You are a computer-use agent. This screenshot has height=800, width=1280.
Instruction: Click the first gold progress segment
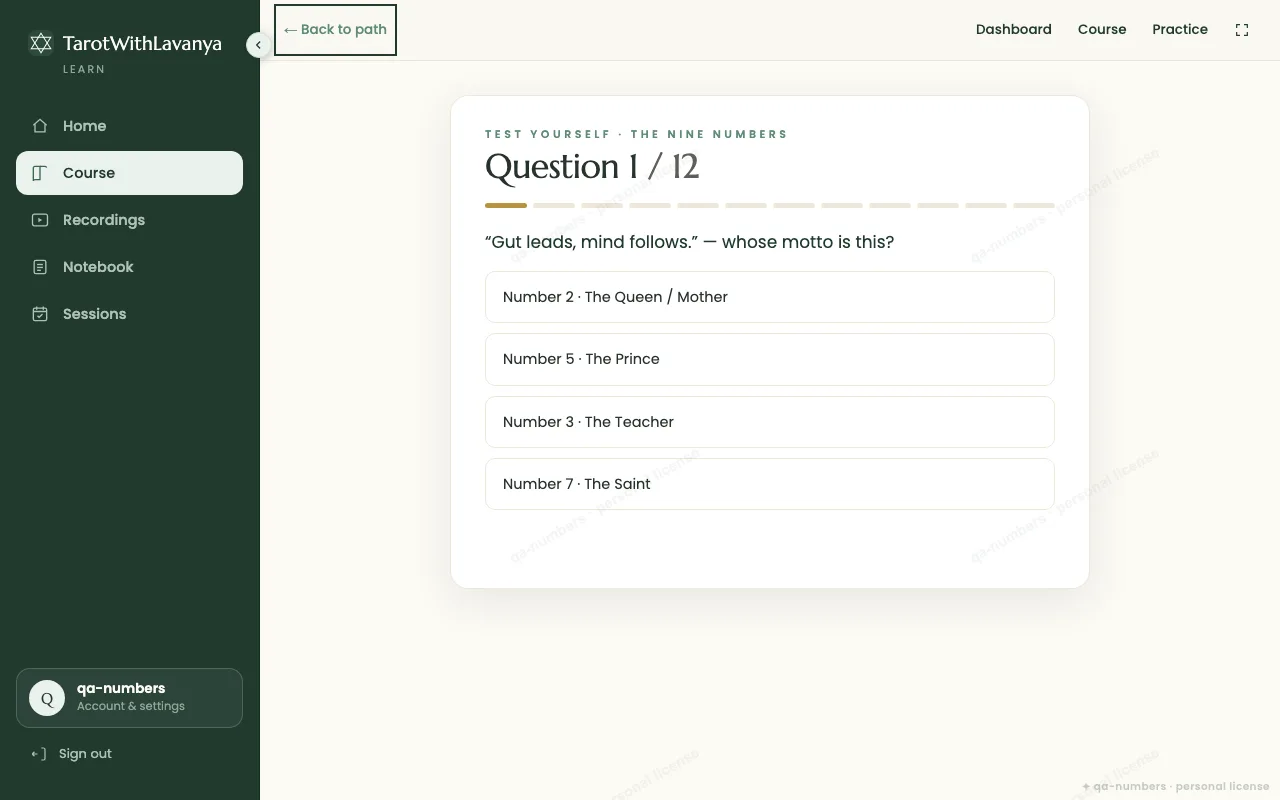pyautogui.click(x=506, y=205)
